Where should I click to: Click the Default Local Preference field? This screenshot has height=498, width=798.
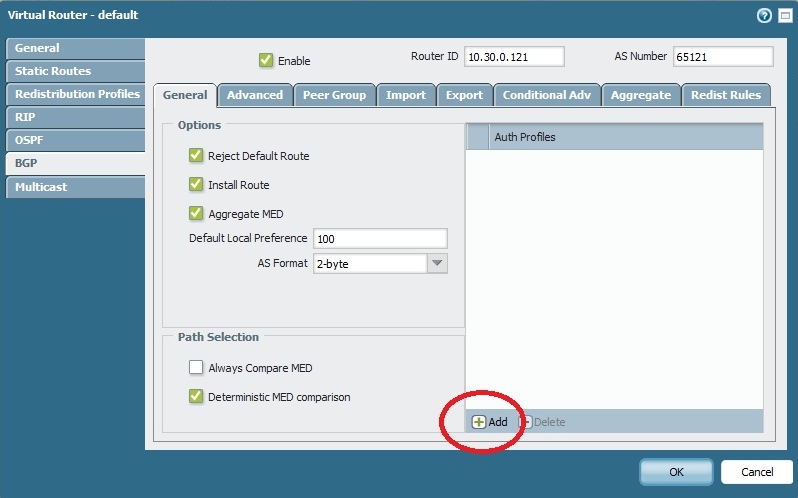pyautogui.click(x=380, y=239)
